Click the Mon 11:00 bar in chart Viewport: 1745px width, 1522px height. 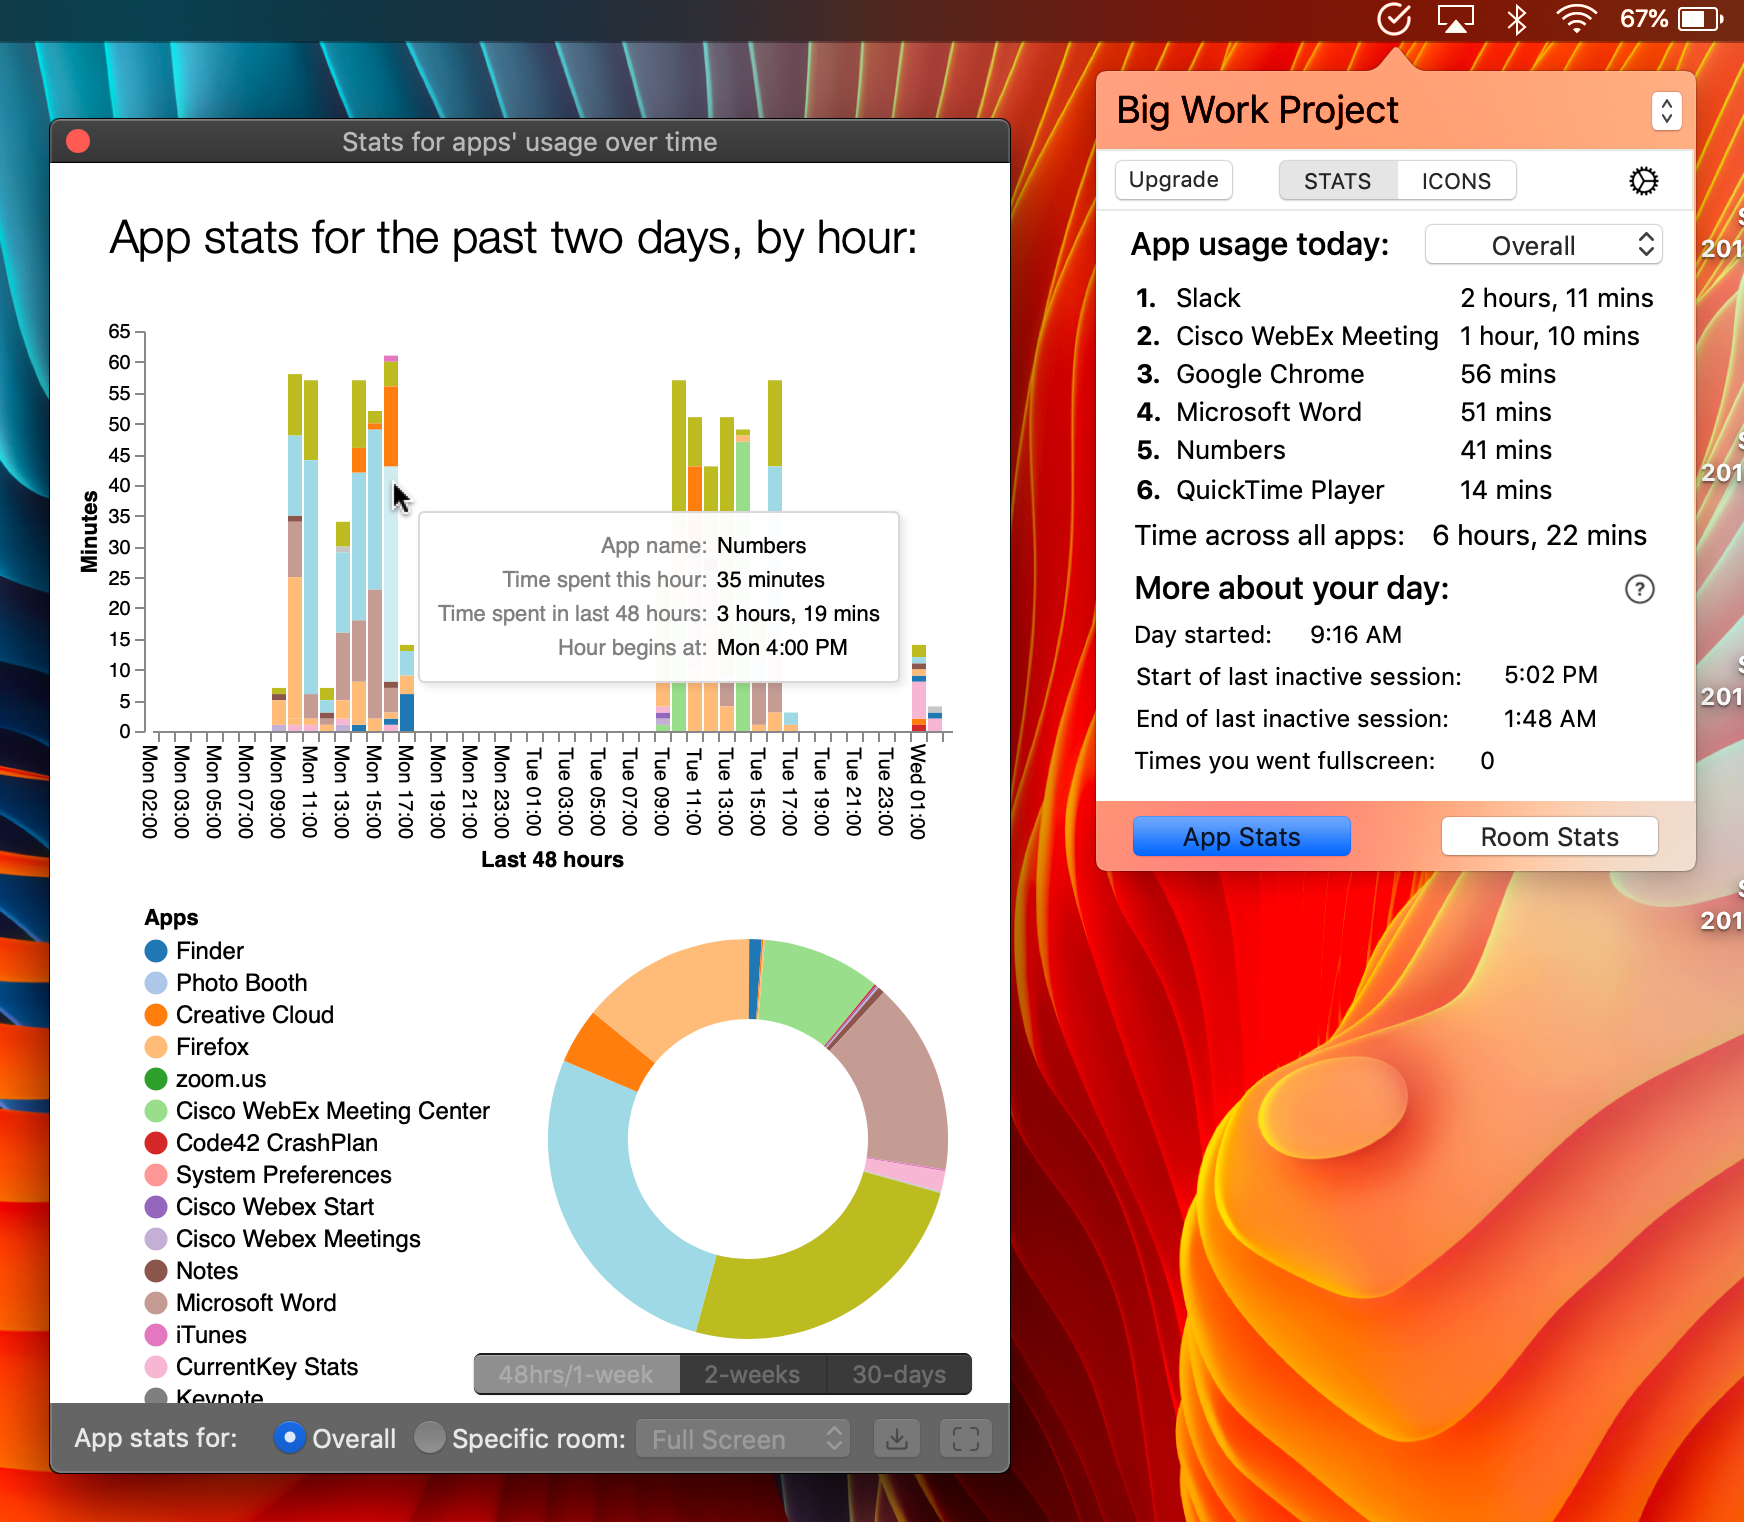tap(311, 556)
